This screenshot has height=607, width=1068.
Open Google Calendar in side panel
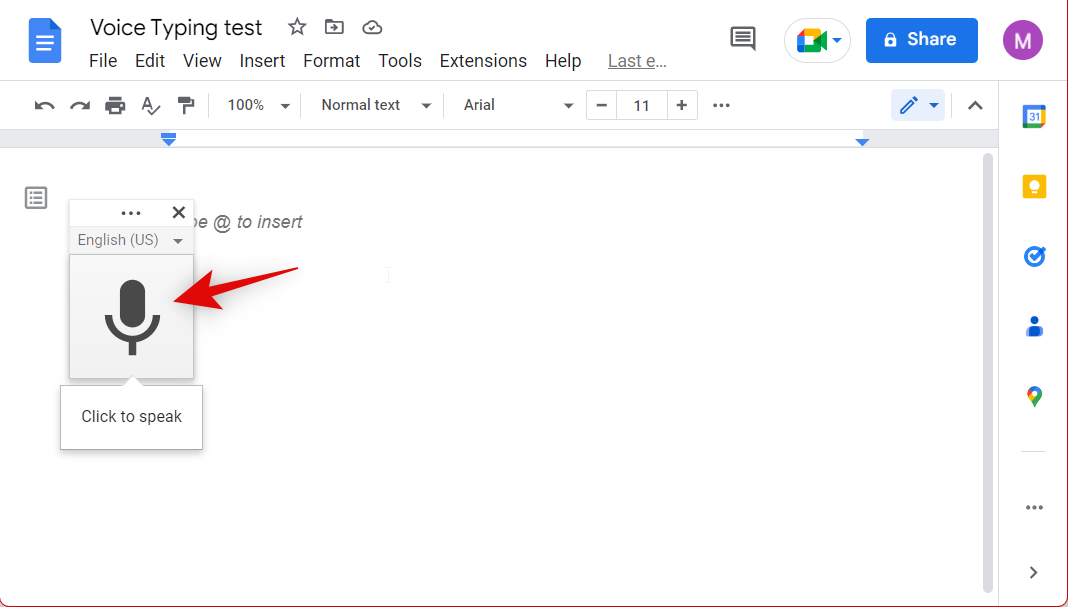tap(1034, 117)
